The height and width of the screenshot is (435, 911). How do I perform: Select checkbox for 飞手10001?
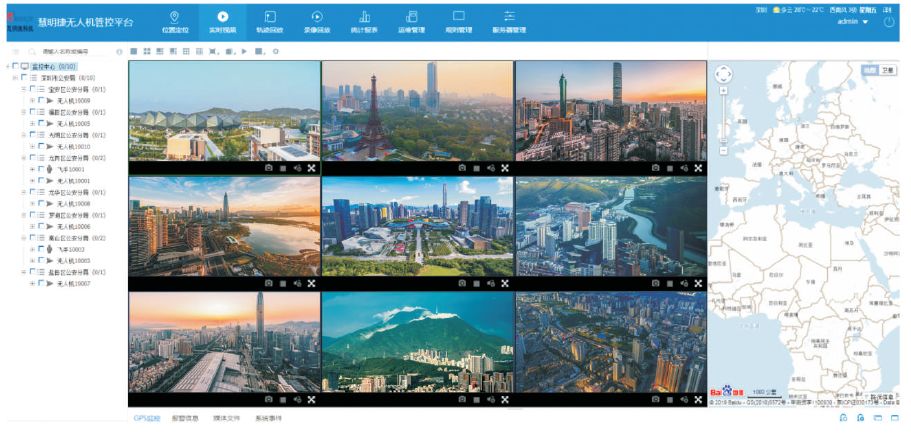(x=42, y=170)
